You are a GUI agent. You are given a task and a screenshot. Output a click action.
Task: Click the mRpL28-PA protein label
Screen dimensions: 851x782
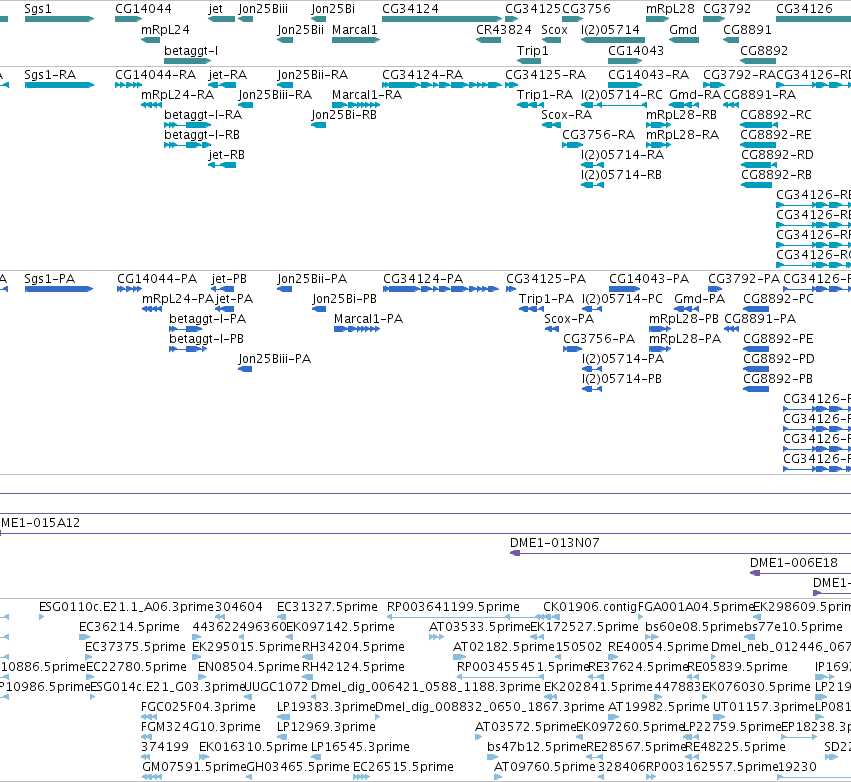685,339
